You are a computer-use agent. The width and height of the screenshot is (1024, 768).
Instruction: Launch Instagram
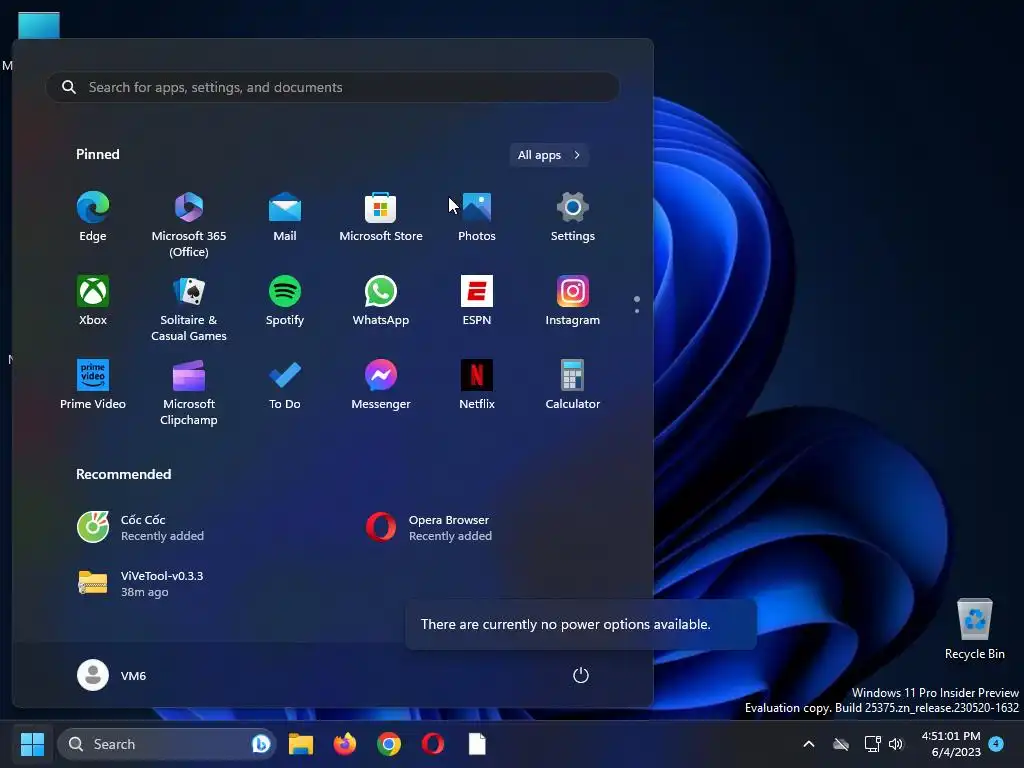573,301
